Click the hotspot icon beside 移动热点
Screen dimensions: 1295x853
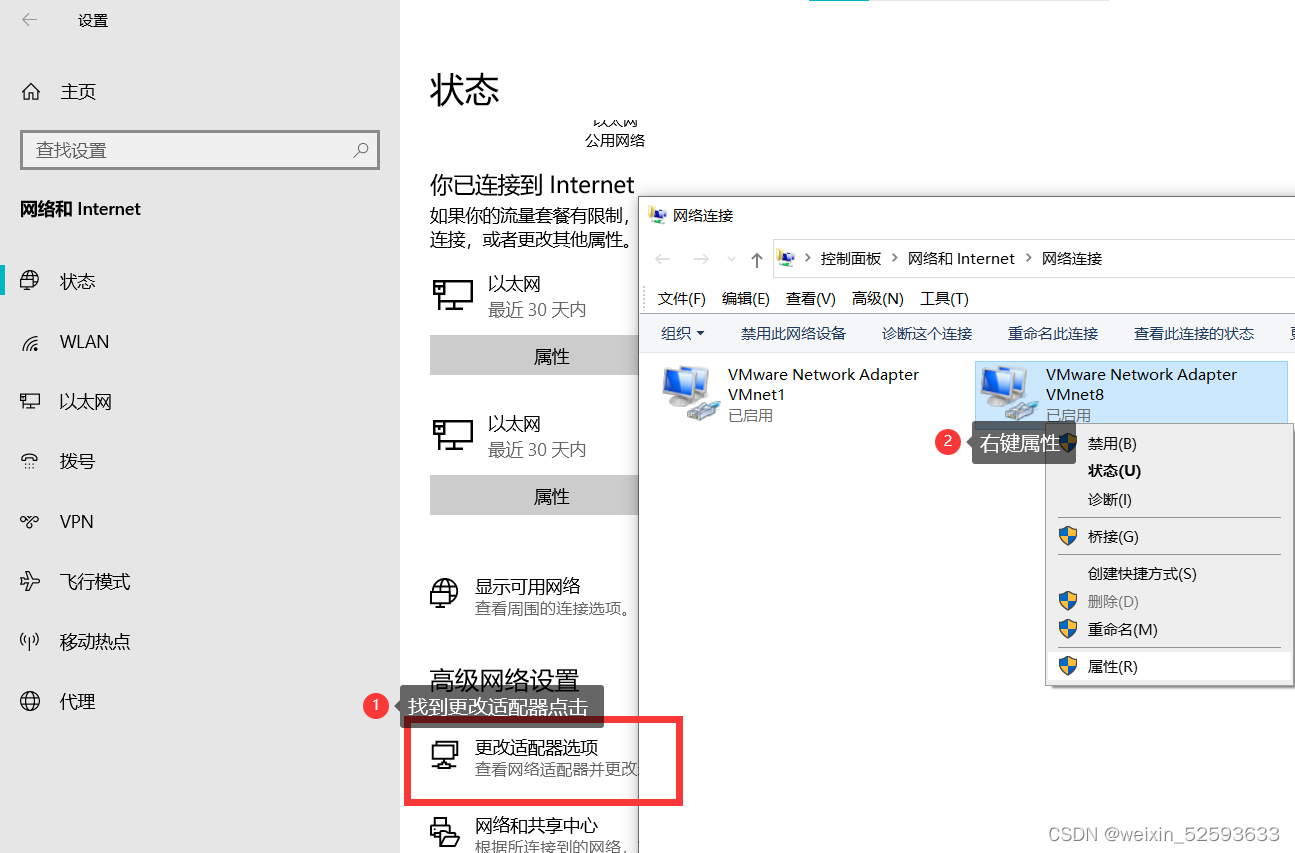tap(30, 642)
